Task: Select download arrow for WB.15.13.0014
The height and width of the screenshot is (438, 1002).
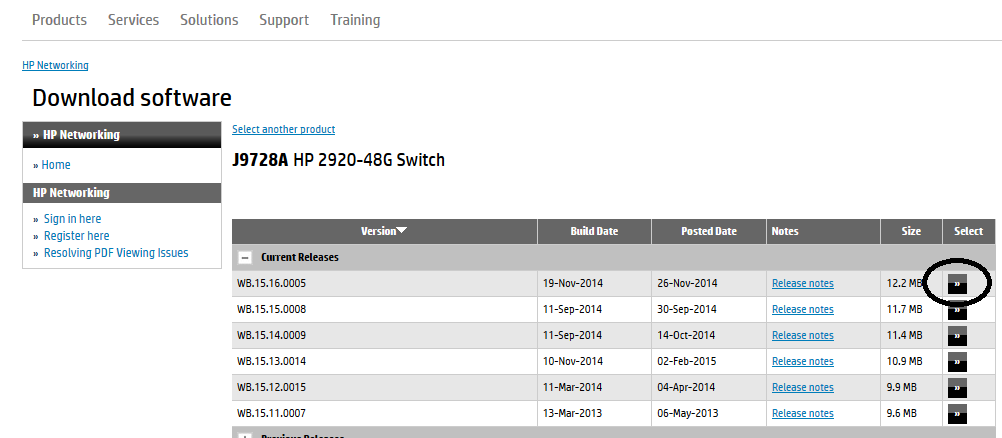Action: (957, 362)
